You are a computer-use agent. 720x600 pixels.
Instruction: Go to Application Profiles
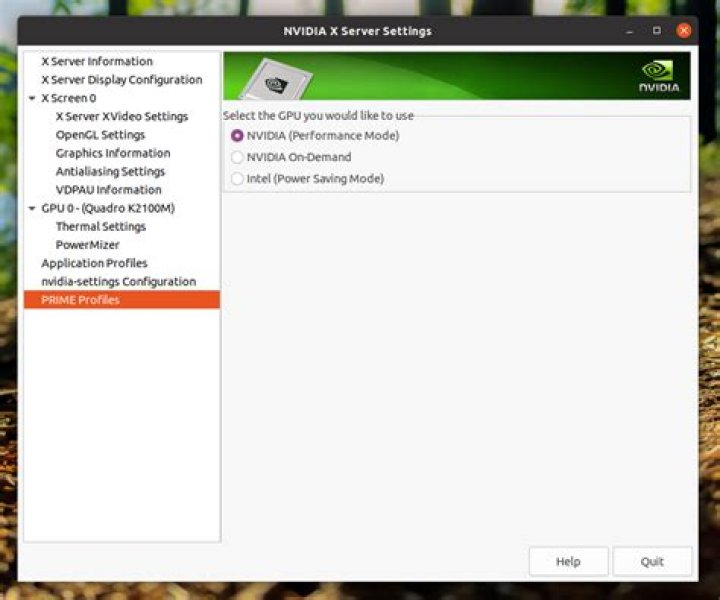pos(94,264)
